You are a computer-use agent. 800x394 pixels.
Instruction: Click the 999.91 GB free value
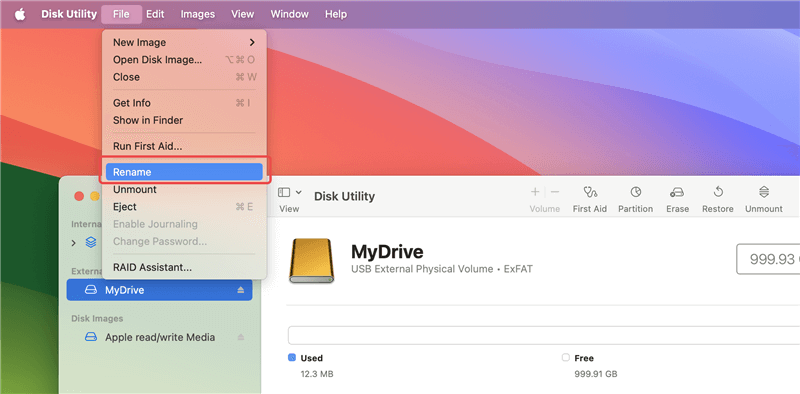[x=596, y=374]
